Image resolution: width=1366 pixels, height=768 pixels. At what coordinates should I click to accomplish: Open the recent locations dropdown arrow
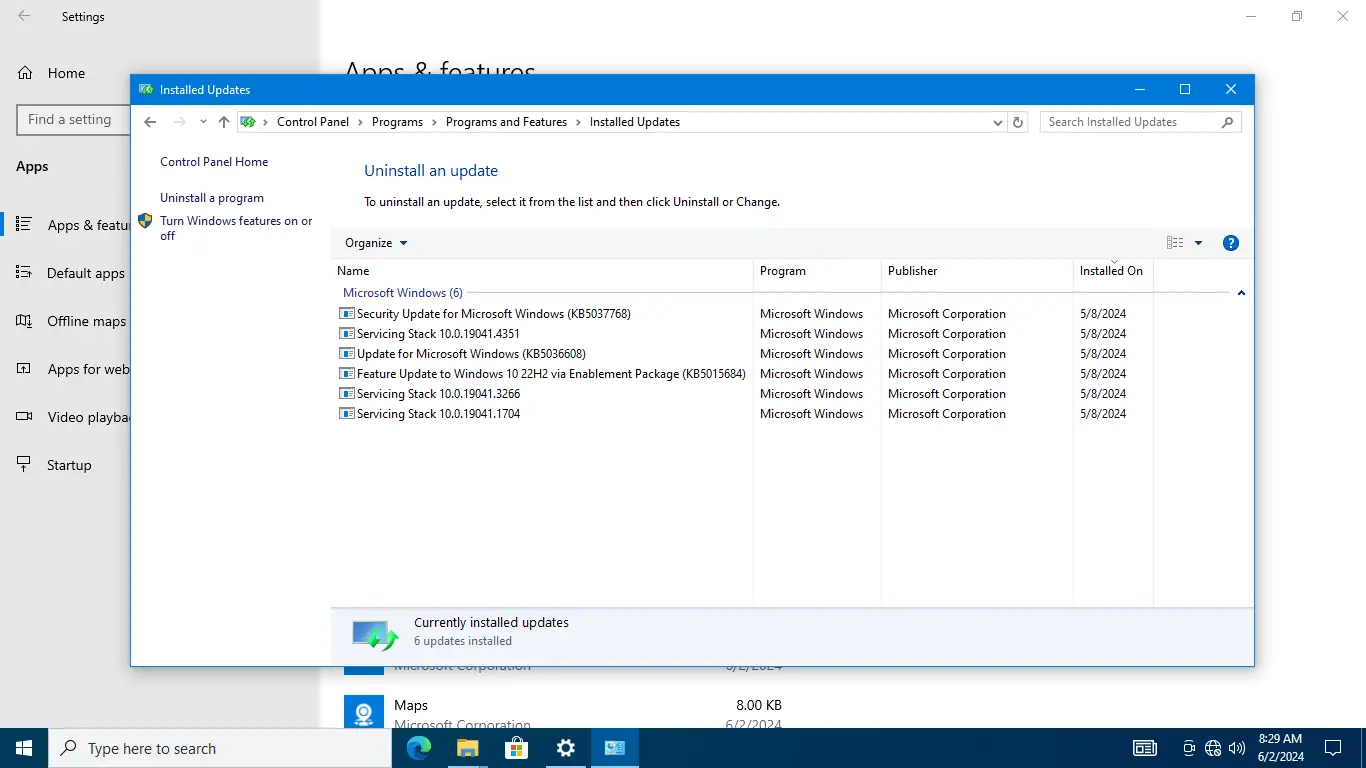click(203, 122)
